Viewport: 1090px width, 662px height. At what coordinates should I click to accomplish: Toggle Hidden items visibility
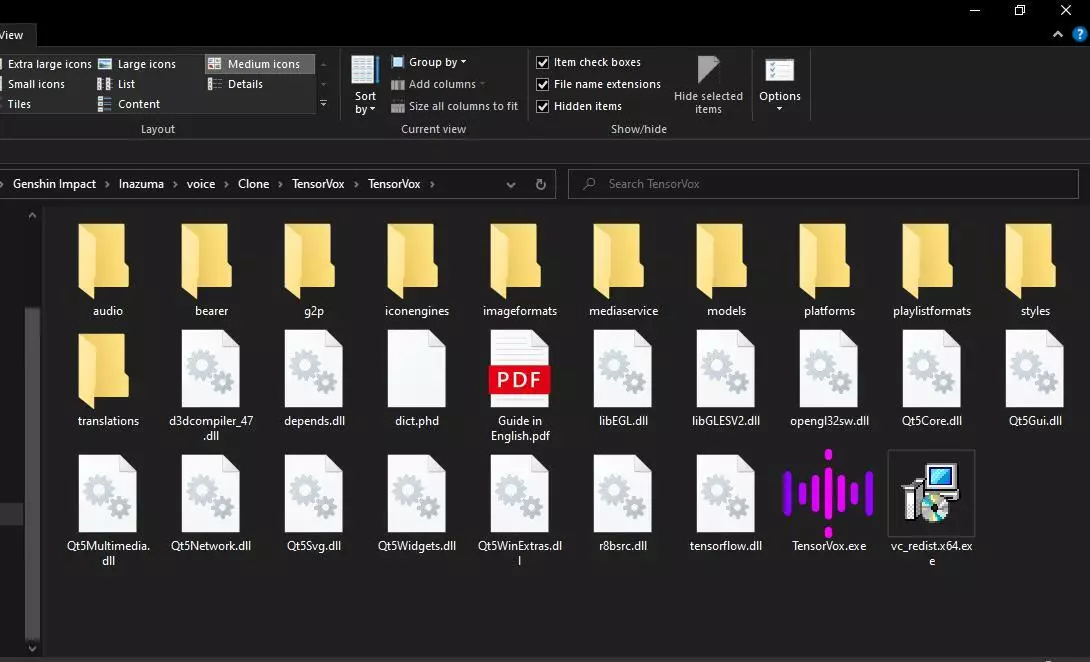click(x=542, y=106)
